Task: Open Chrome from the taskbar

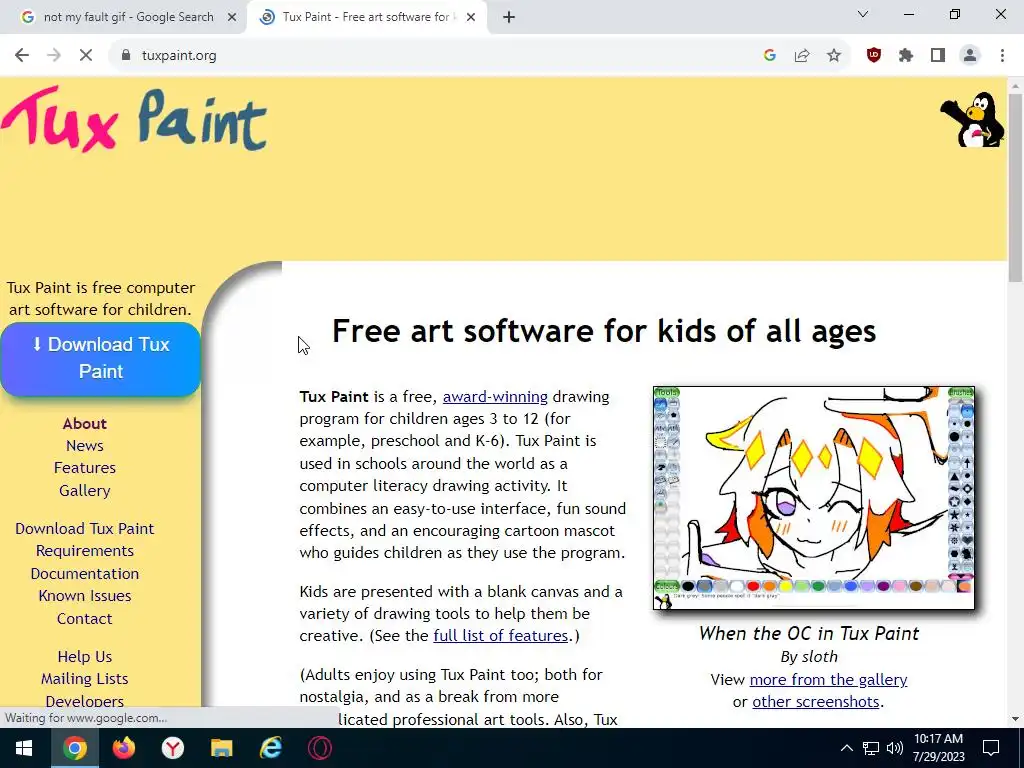Action: click(x=74, y=748)
